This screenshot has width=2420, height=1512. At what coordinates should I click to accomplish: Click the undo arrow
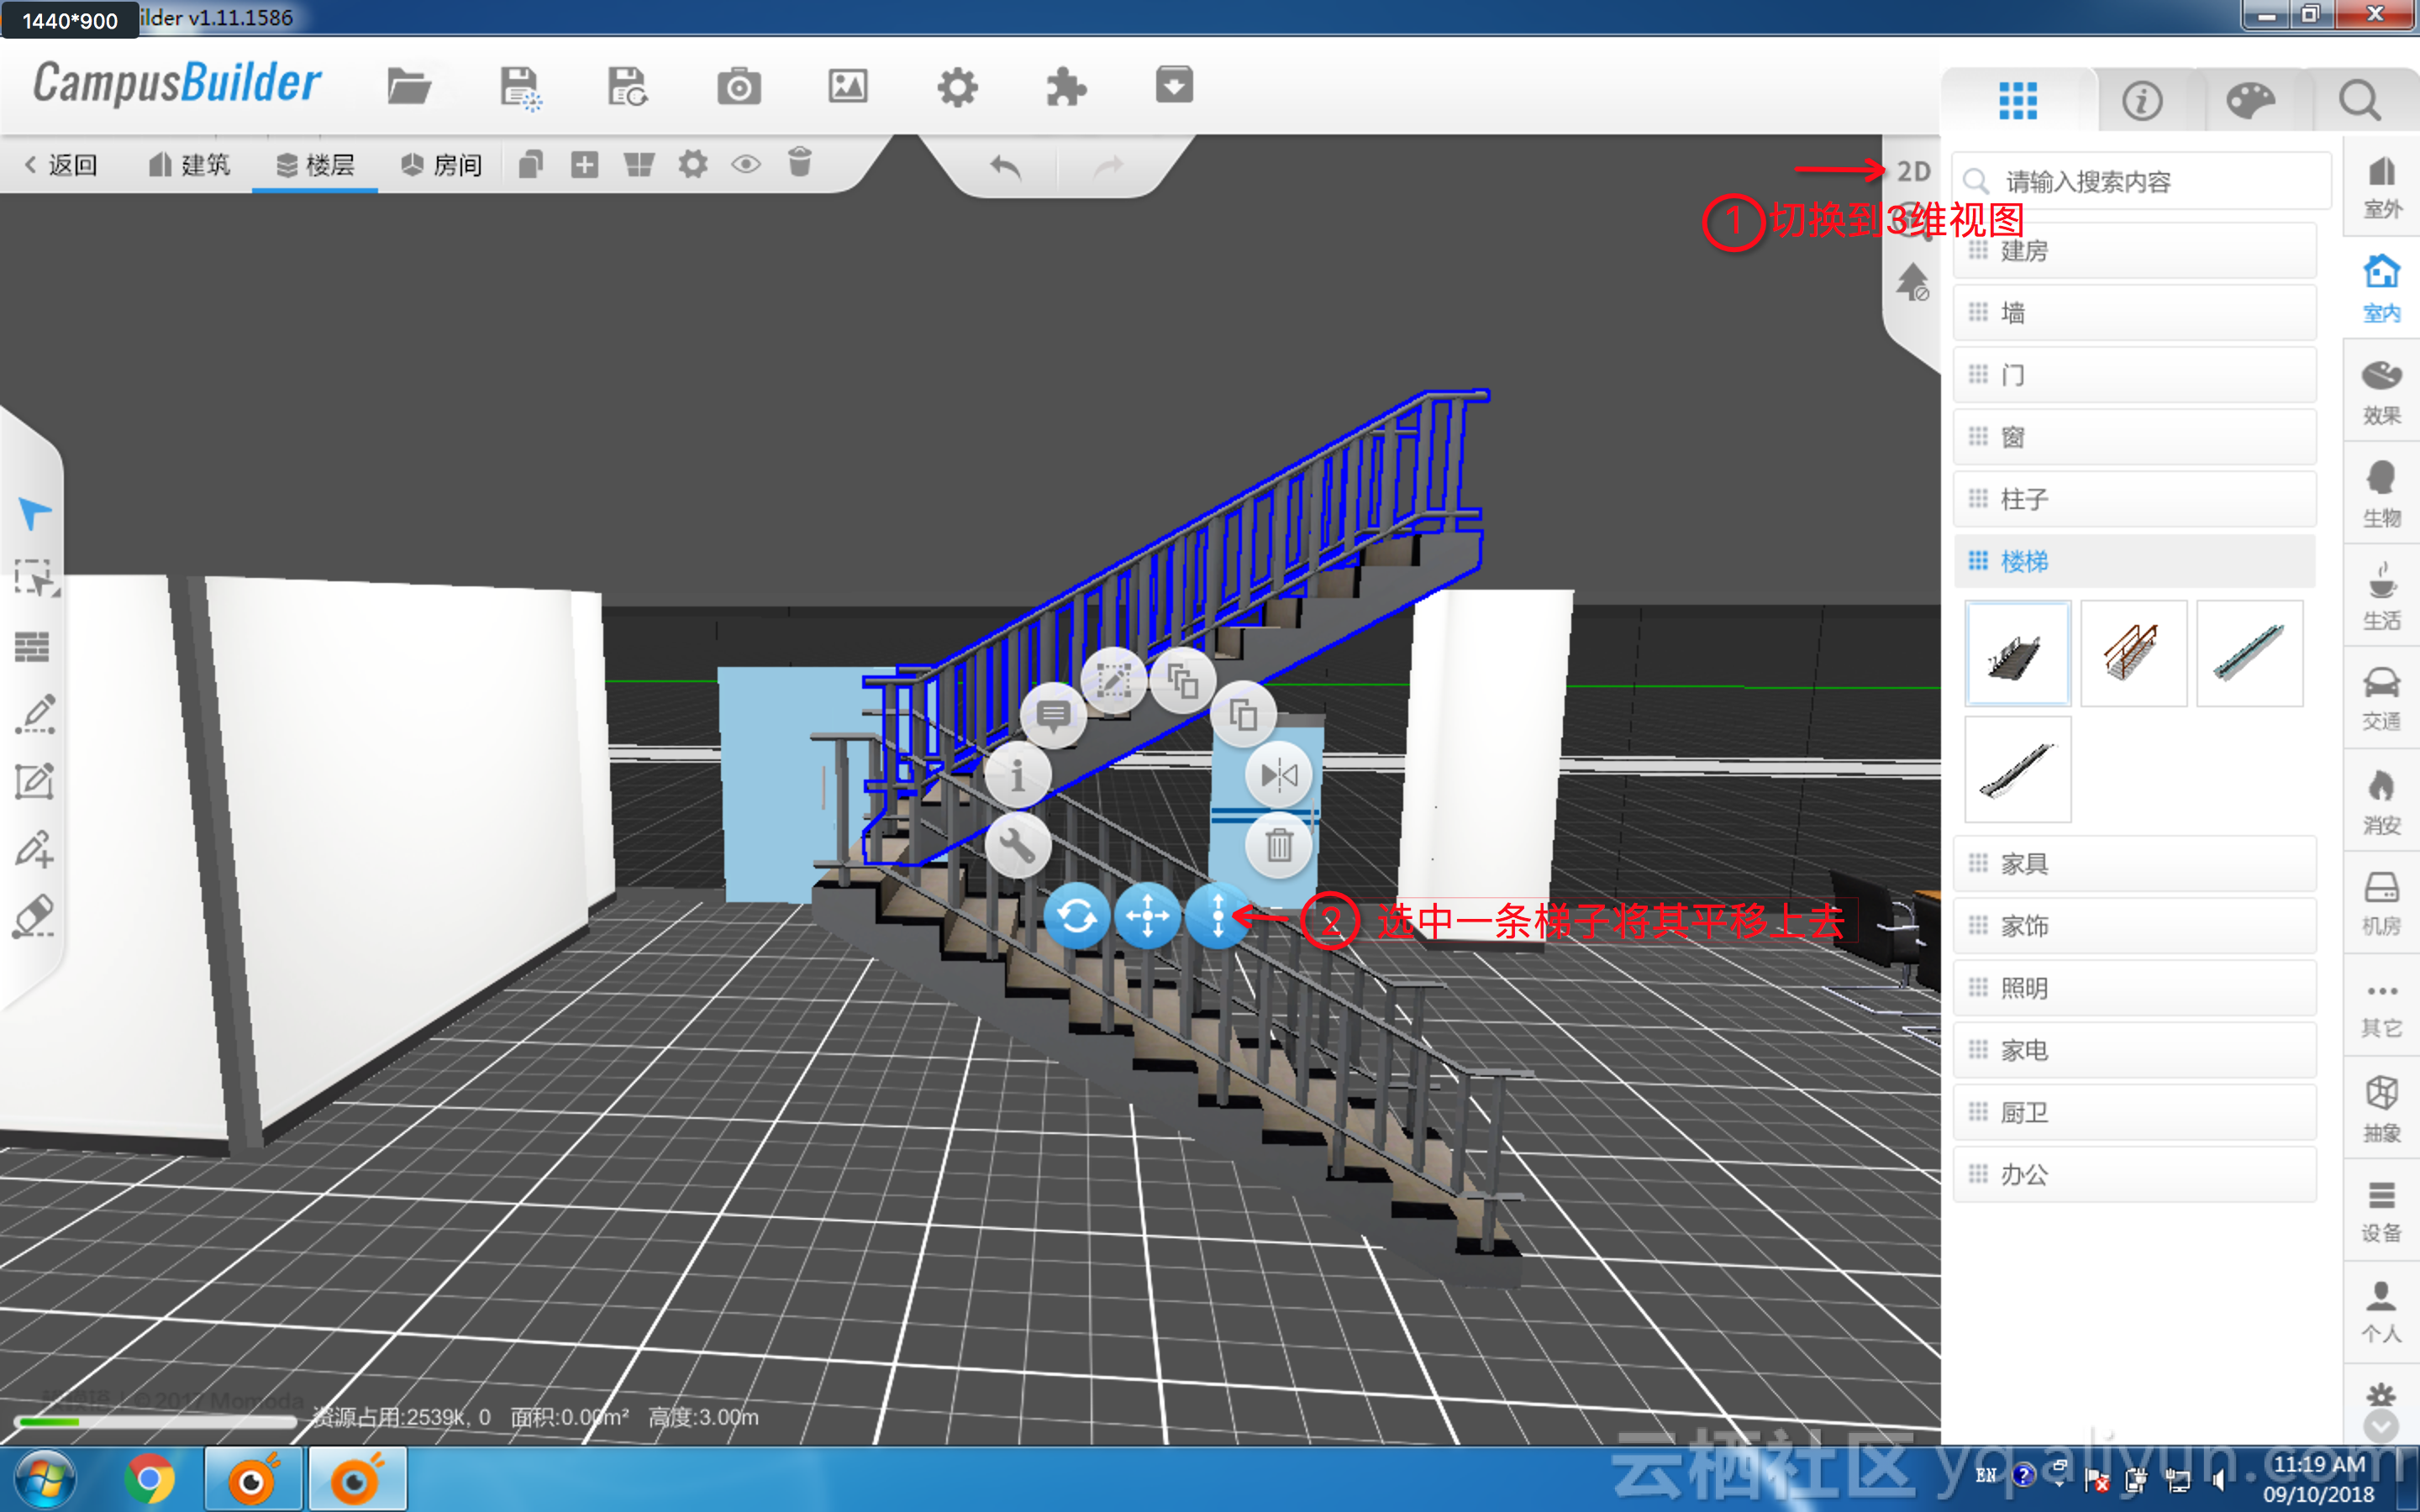1005,166
